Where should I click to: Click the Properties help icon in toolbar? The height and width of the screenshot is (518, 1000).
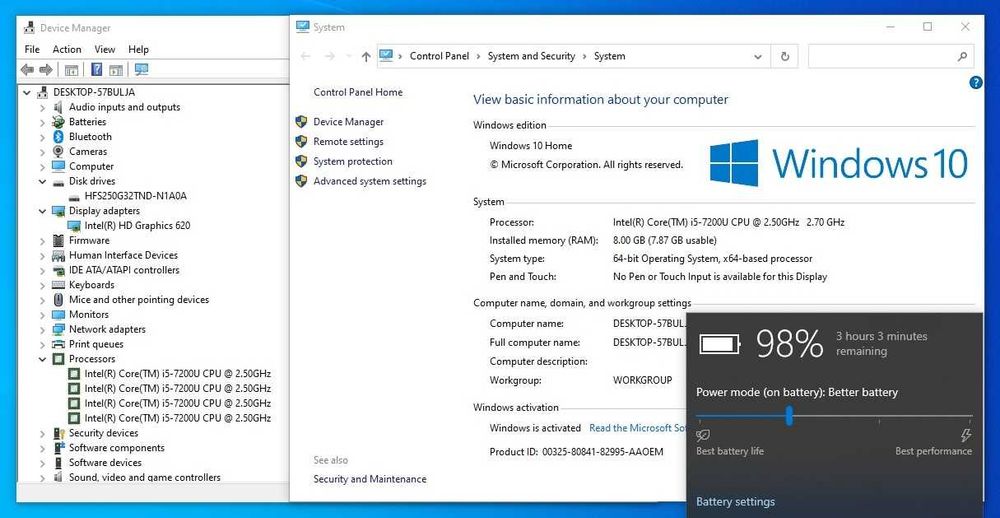(97, 70)
